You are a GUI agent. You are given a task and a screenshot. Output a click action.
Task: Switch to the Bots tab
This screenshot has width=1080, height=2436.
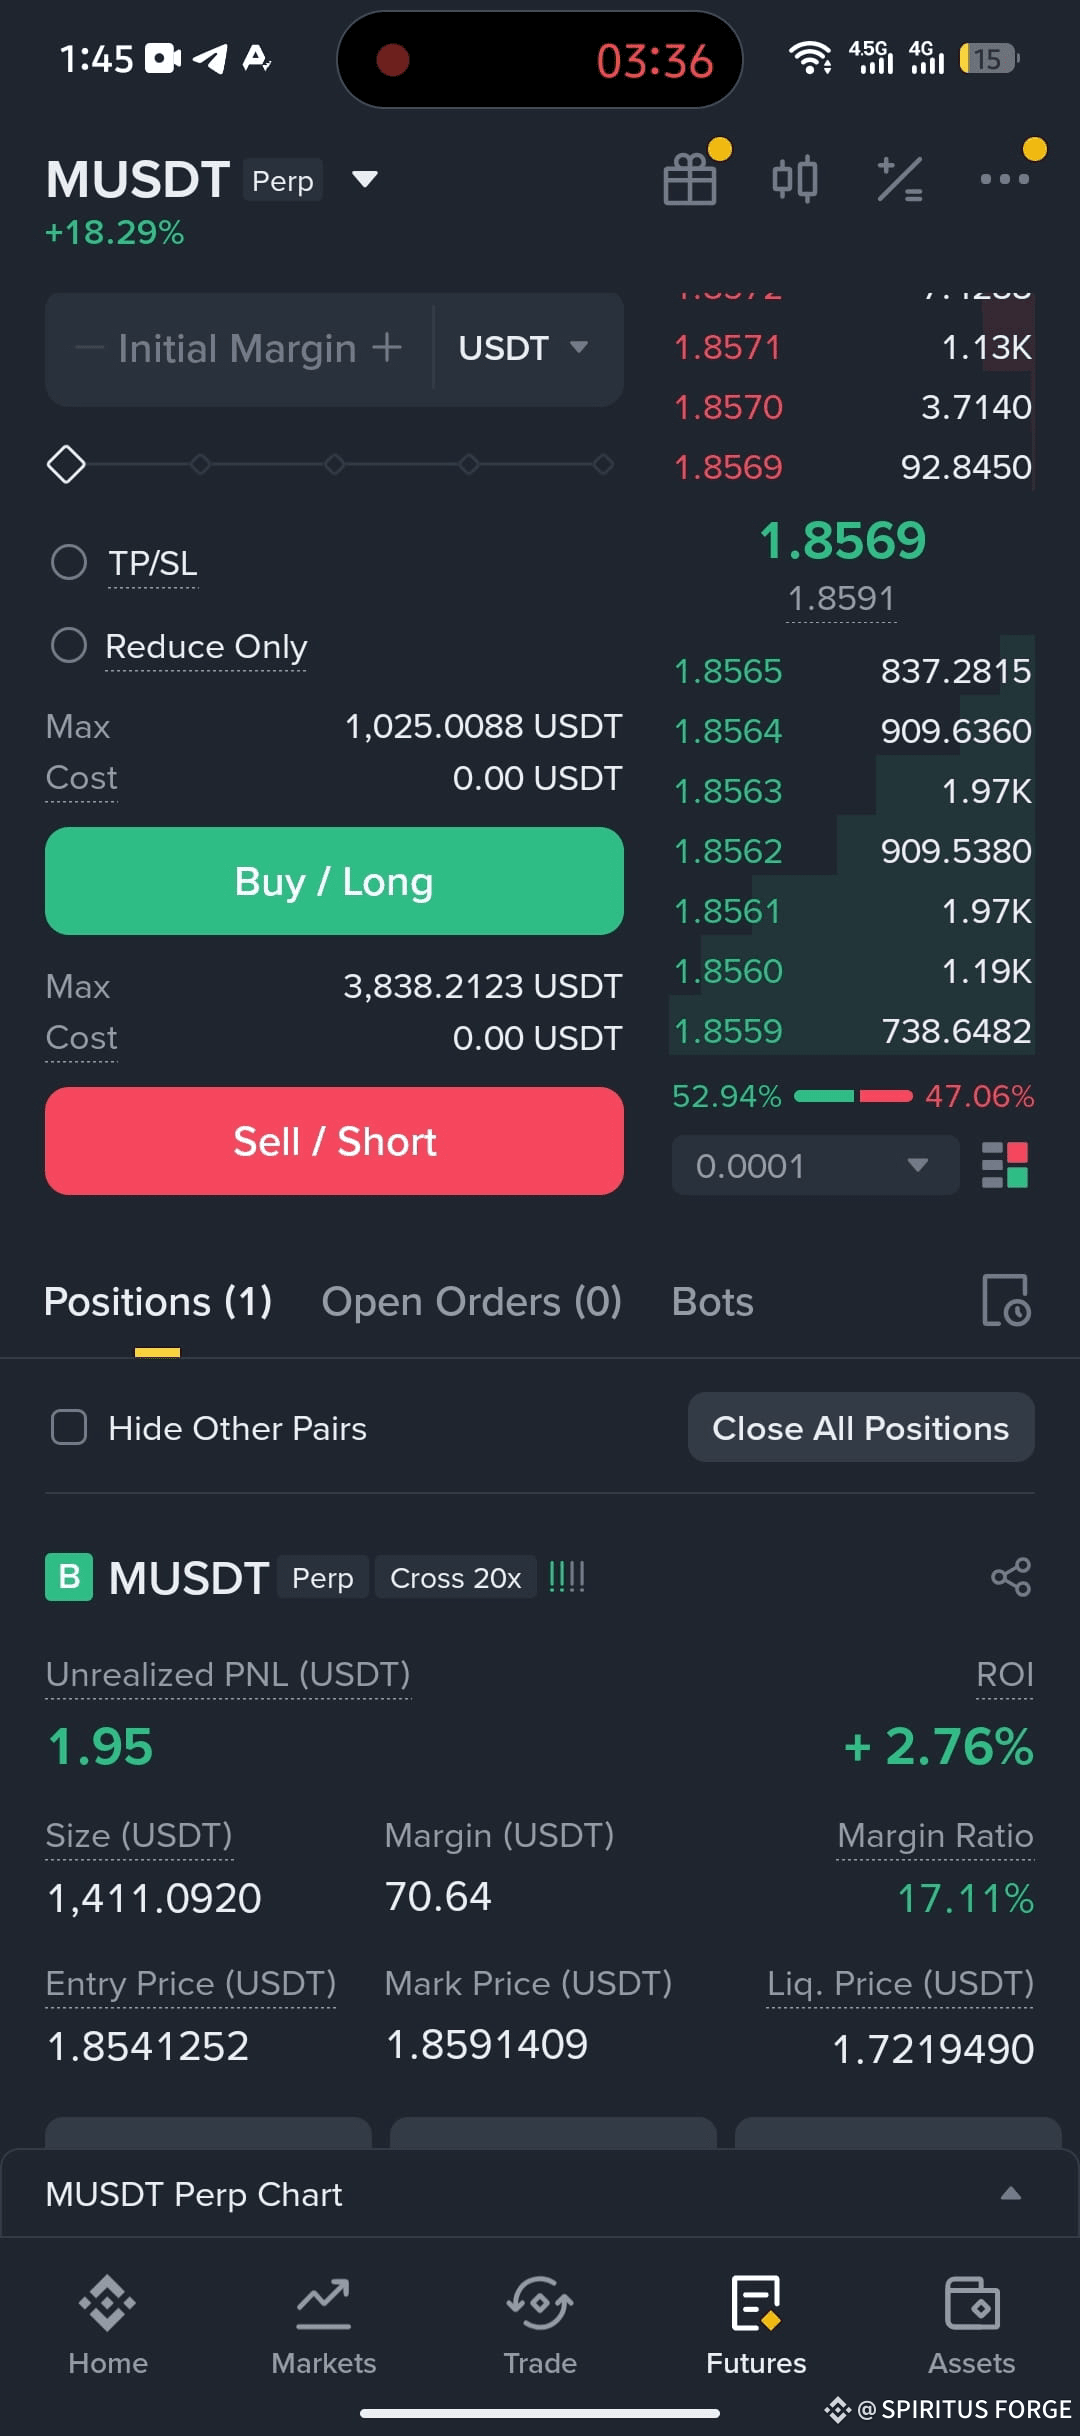click(713, 1302)
